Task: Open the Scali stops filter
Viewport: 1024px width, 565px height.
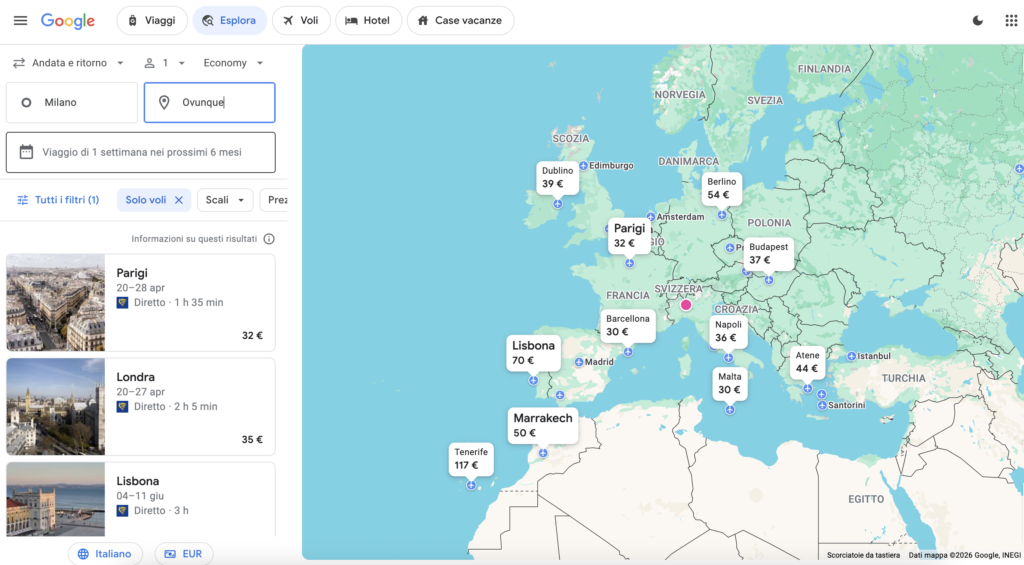Action: click(x=225, y=200)
